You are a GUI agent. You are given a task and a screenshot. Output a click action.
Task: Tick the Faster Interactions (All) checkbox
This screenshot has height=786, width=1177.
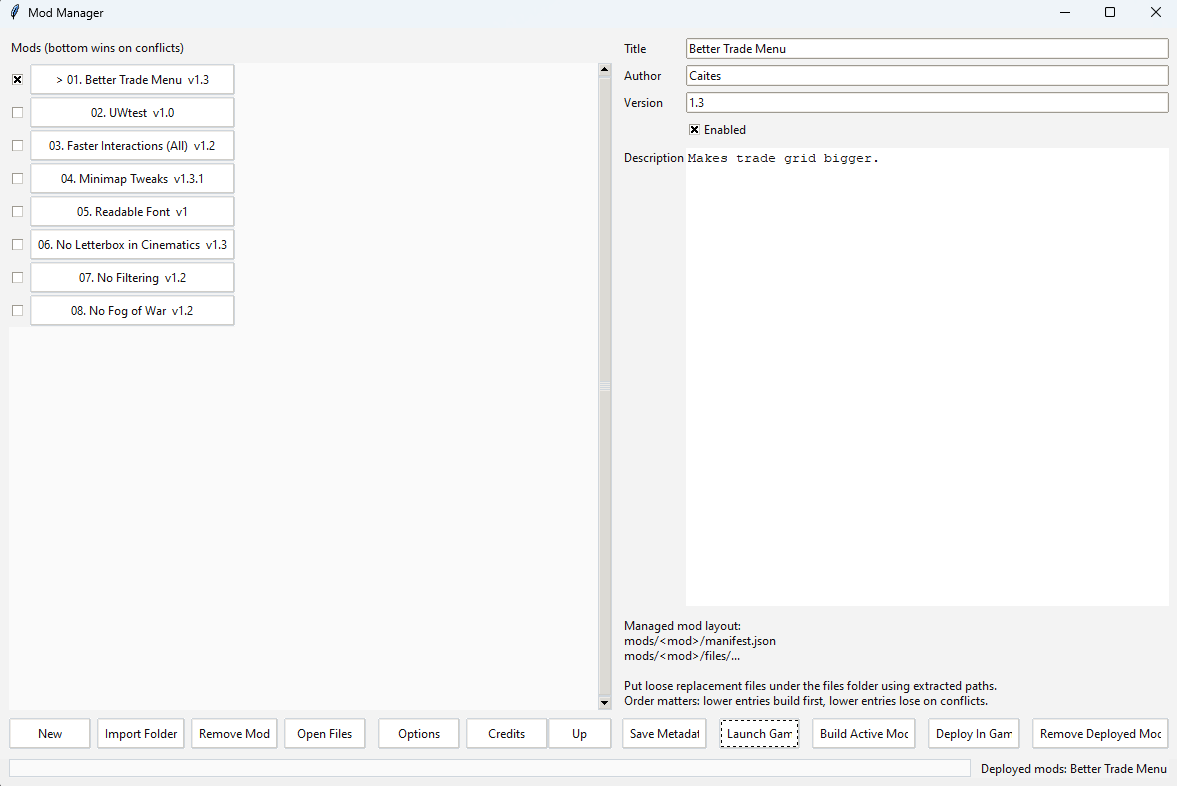coord(17,146)
